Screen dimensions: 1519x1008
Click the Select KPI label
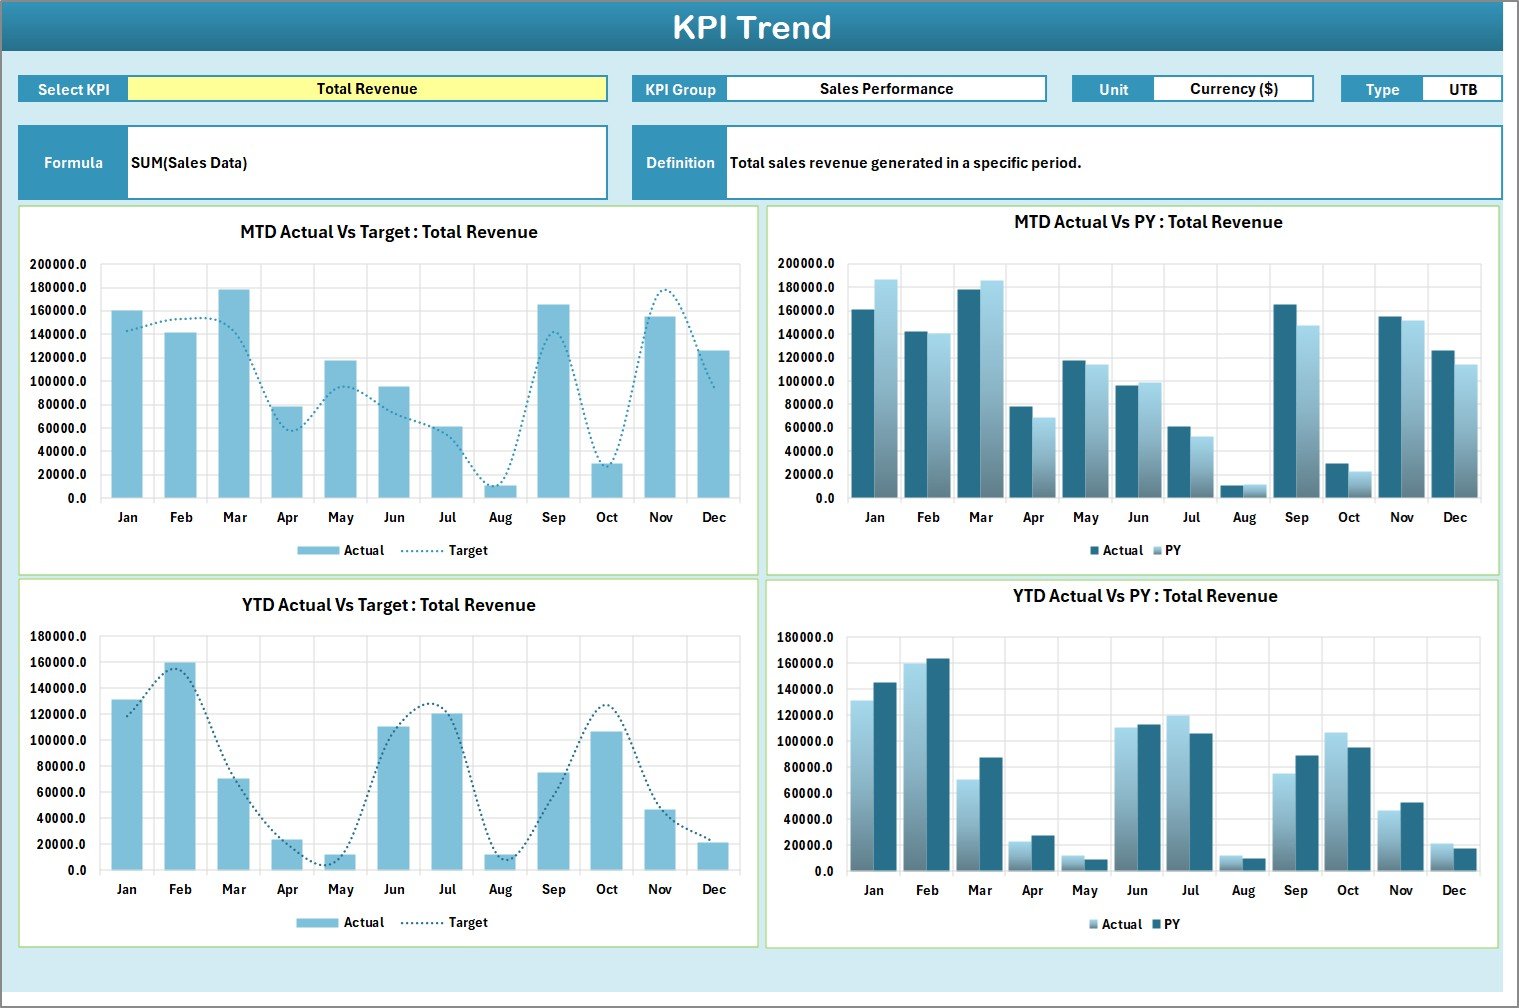tap(73, 90)
